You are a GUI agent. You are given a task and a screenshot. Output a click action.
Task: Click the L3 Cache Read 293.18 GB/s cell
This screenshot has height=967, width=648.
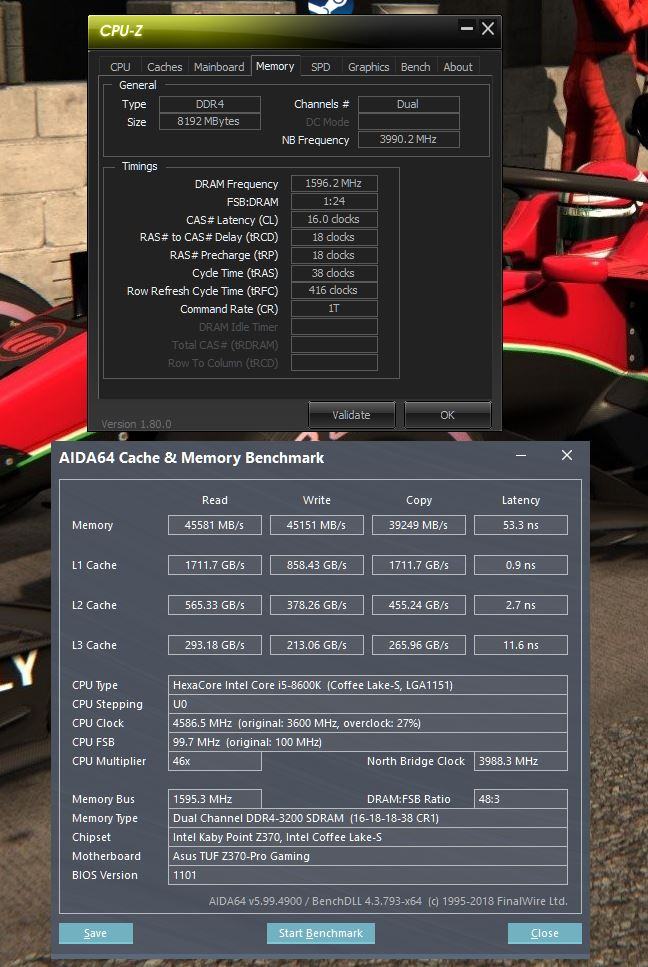coord(215,645)
